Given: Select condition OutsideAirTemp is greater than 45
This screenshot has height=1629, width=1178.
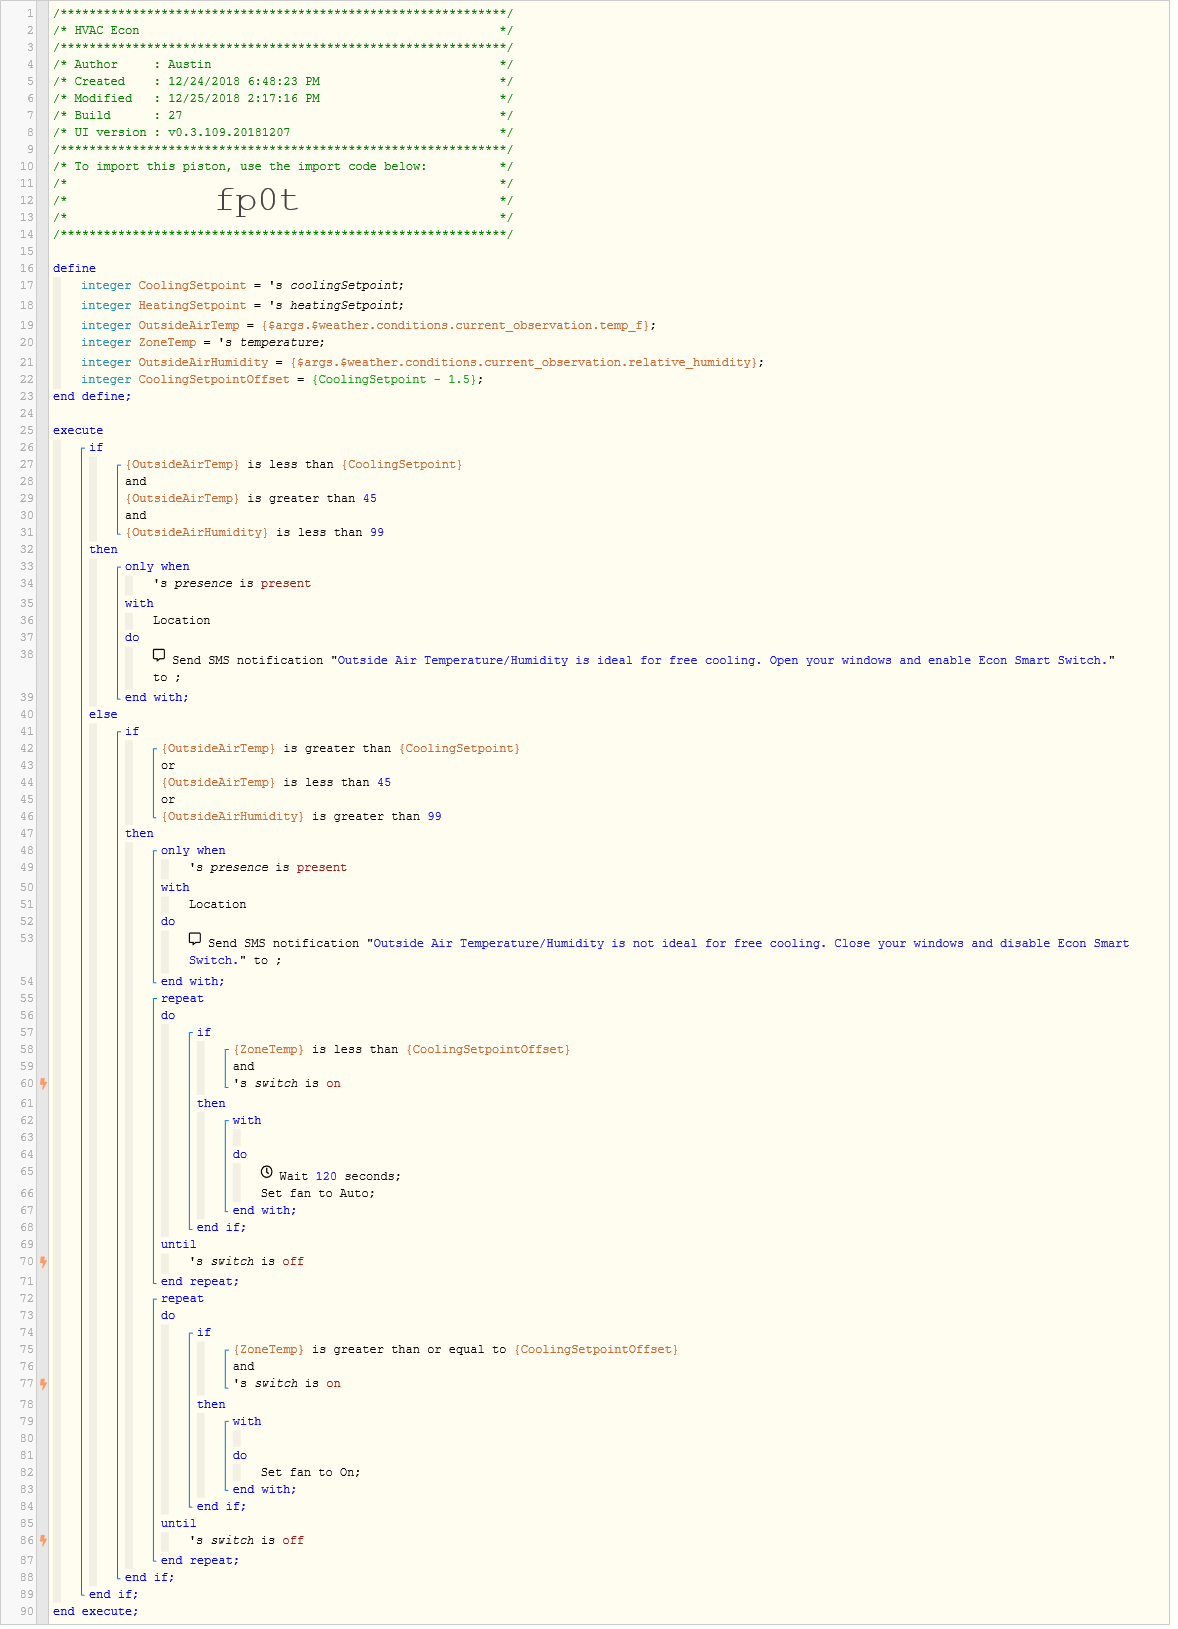Looking at the screenshot, I should click(251, 498).
